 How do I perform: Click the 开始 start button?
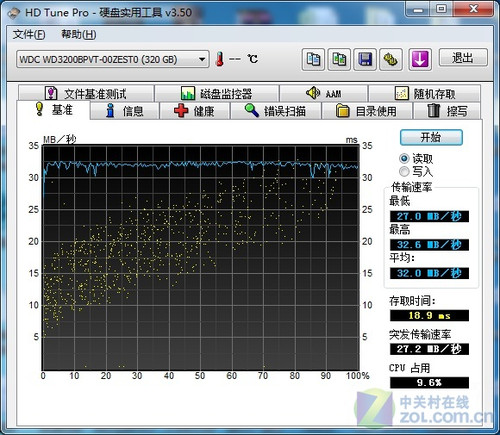coord(431,137)
